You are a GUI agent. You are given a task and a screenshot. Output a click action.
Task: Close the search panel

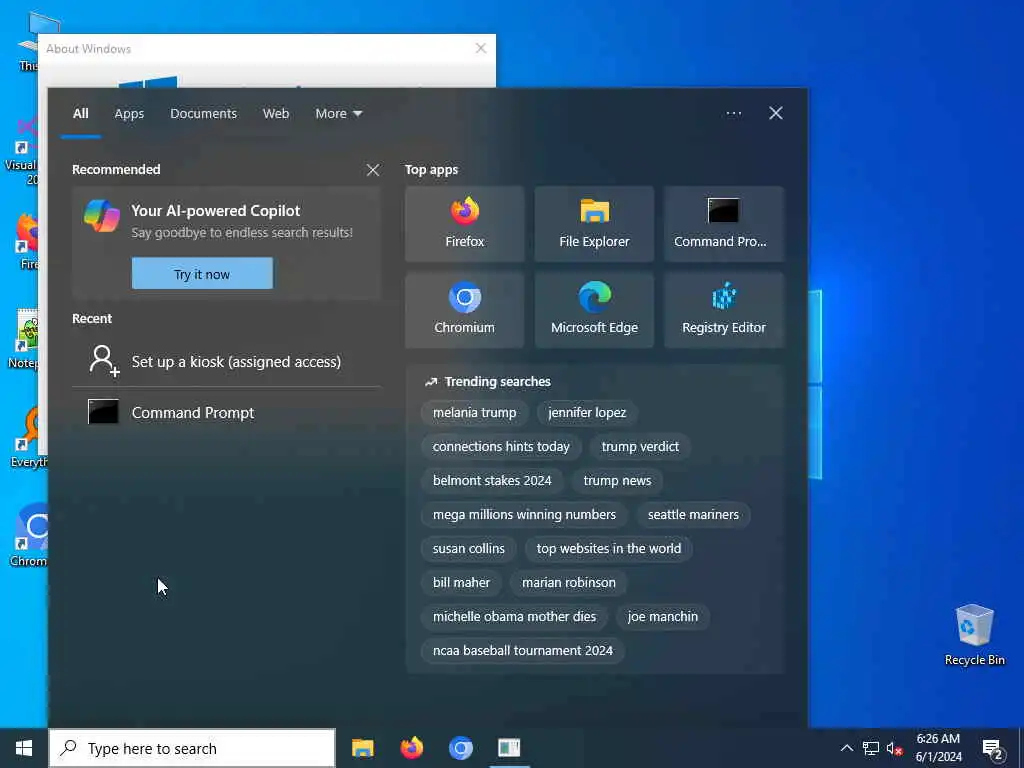[x=775, y=113]
